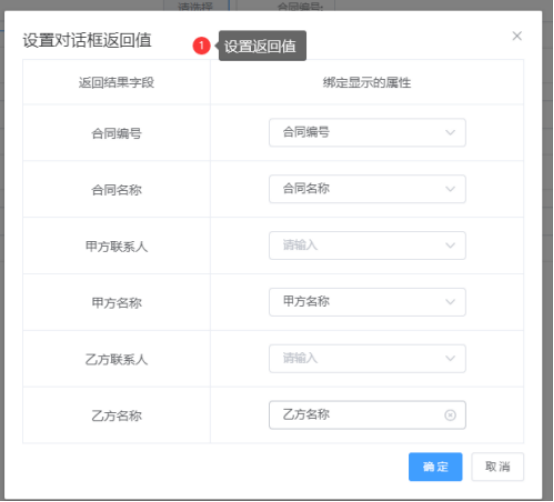Click the 确定 confirm button
The height and width of the screenshot is (502, 554).
coord(435,467)
